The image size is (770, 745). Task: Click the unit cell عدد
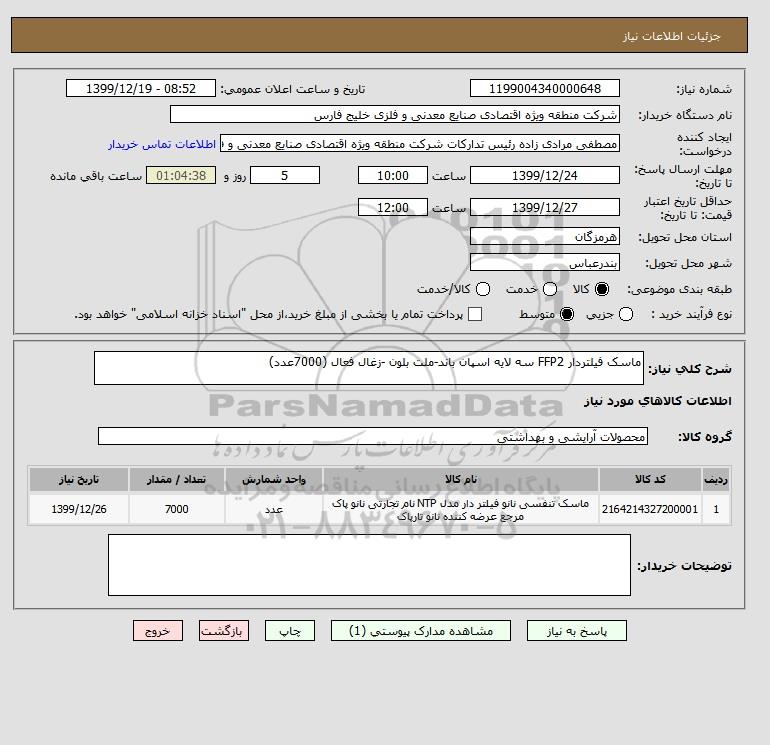pos(274,509)
